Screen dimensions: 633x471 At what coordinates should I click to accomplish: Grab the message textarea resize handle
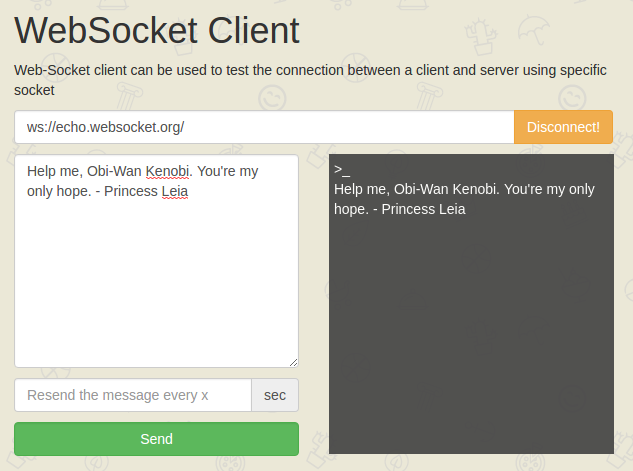click(293, 362)
